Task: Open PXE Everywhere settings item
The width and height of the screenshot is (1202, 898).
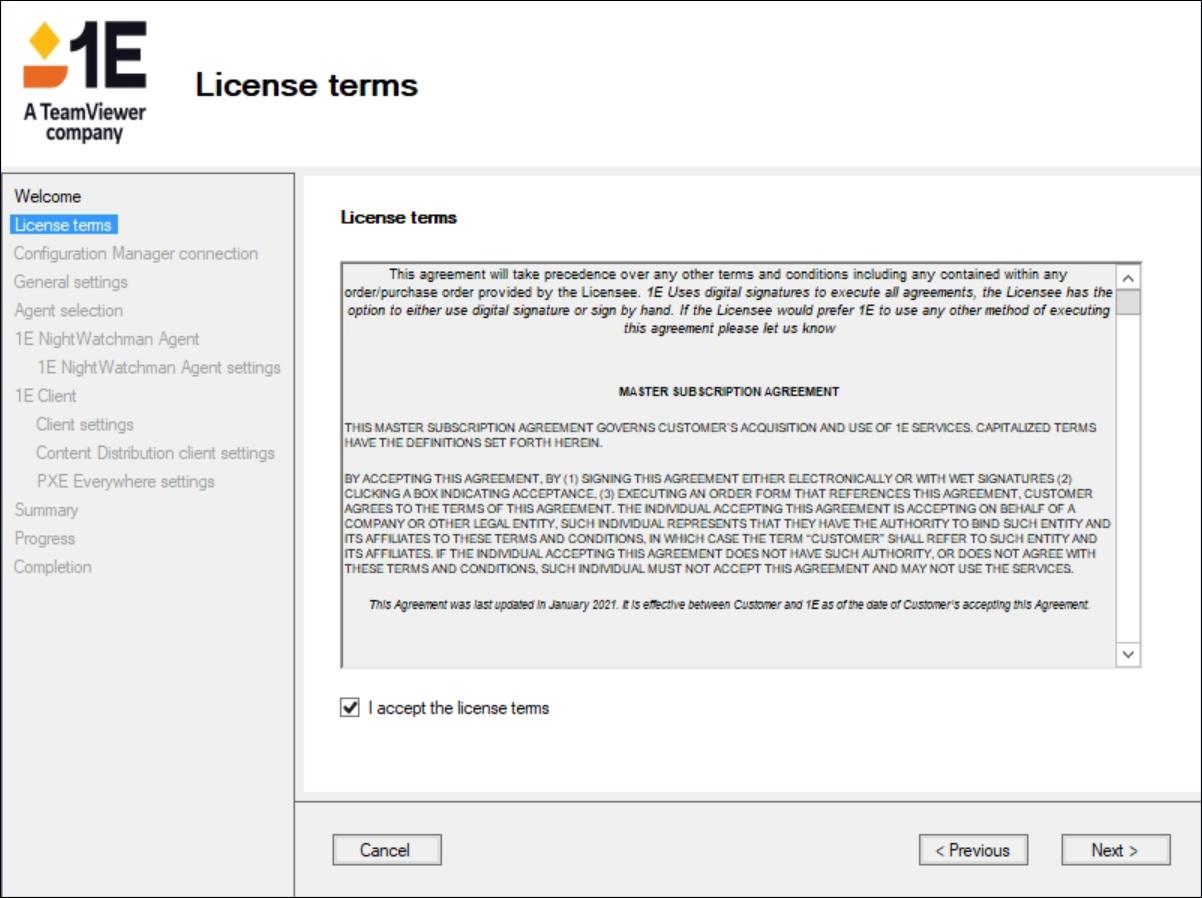Action: [x=126, y=482]
